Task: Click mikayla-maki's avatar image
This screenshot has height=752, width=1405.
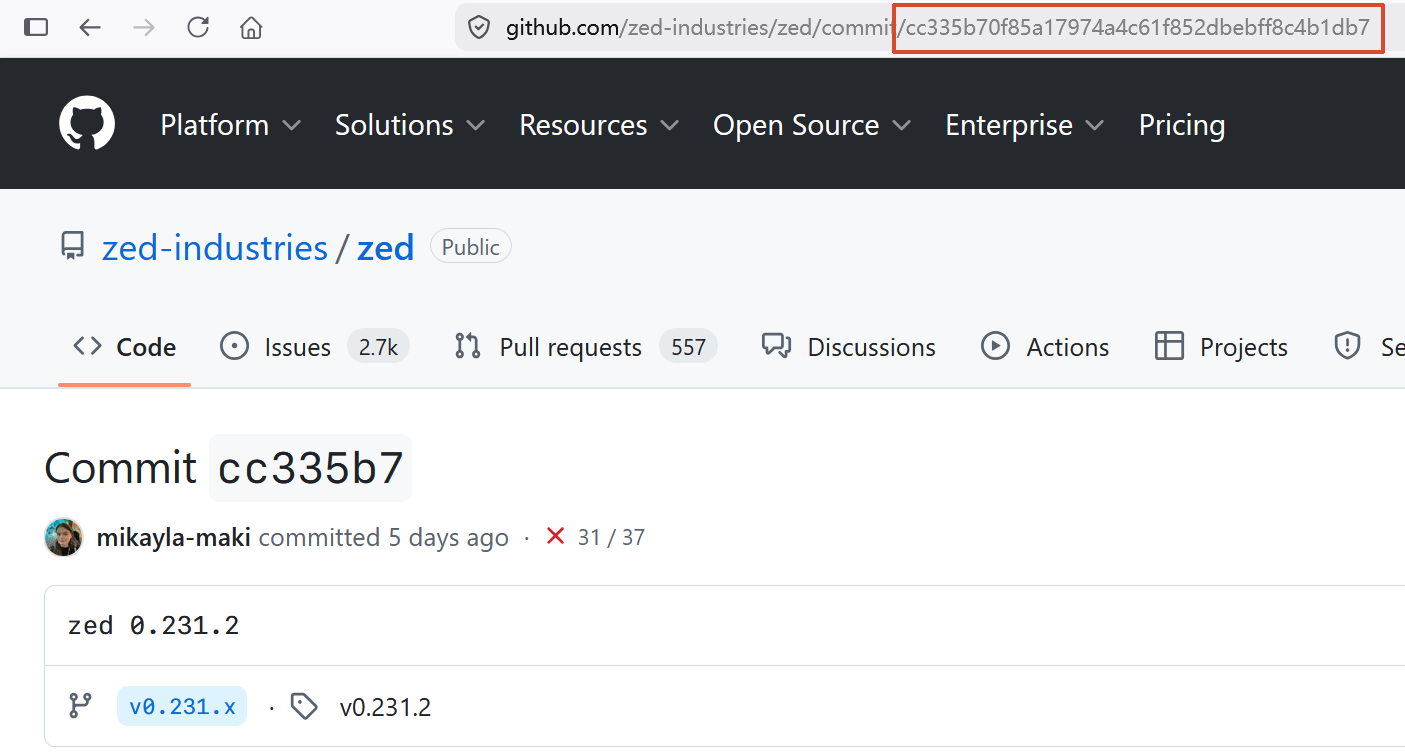Action: pos(64,537)
